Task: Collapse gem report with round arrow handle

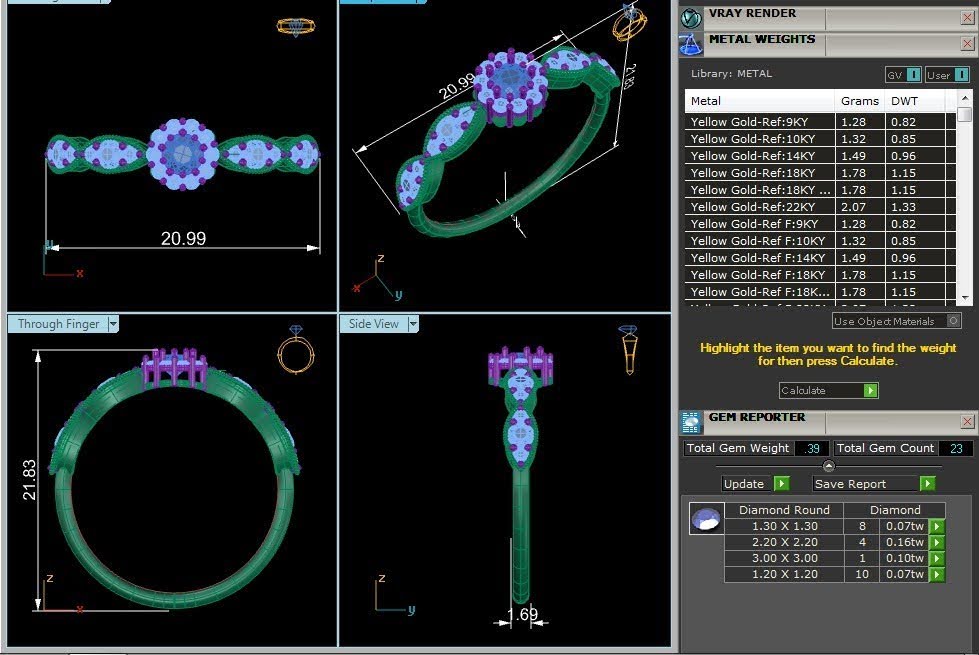Action: [x=829, y=466]
